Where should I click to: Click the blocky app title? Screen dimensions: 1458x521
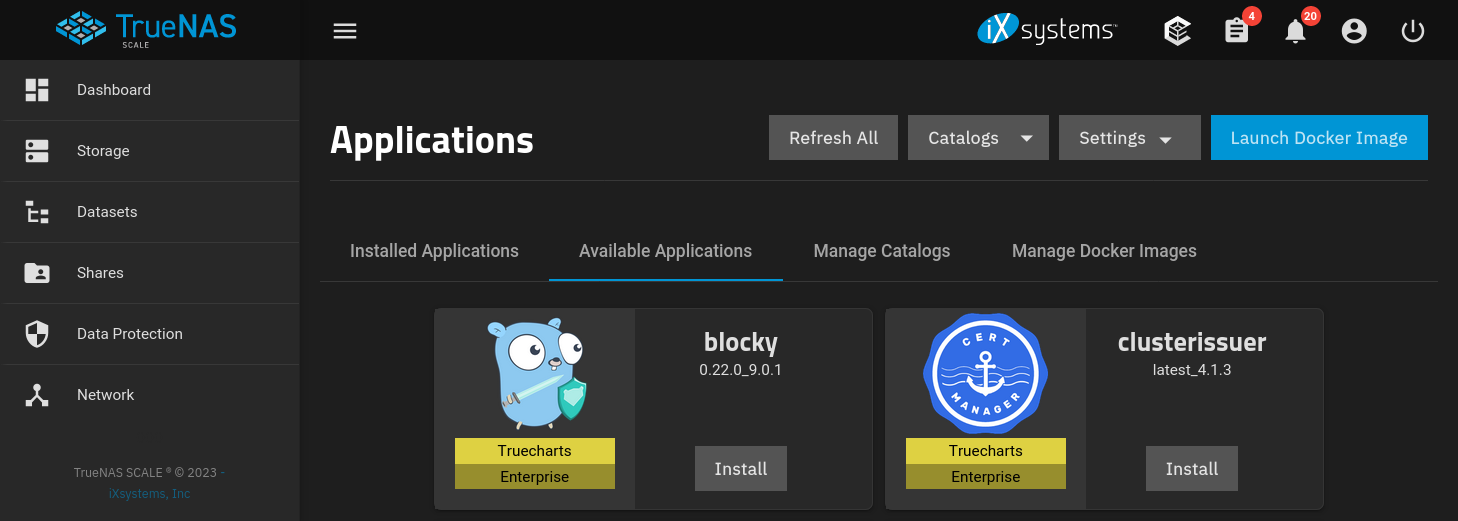click(741, 342)
